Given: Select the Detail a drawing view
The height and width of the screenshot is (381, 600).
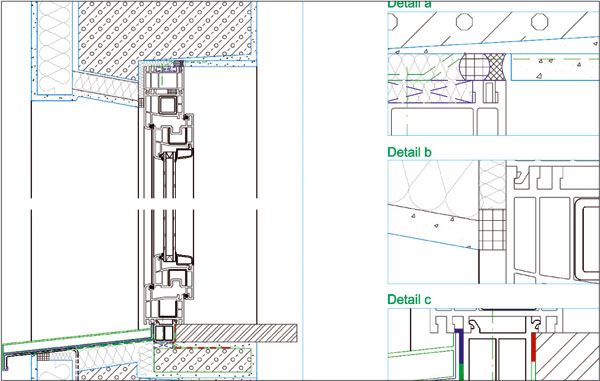Looking at the screenshot, I should (493, 73).
